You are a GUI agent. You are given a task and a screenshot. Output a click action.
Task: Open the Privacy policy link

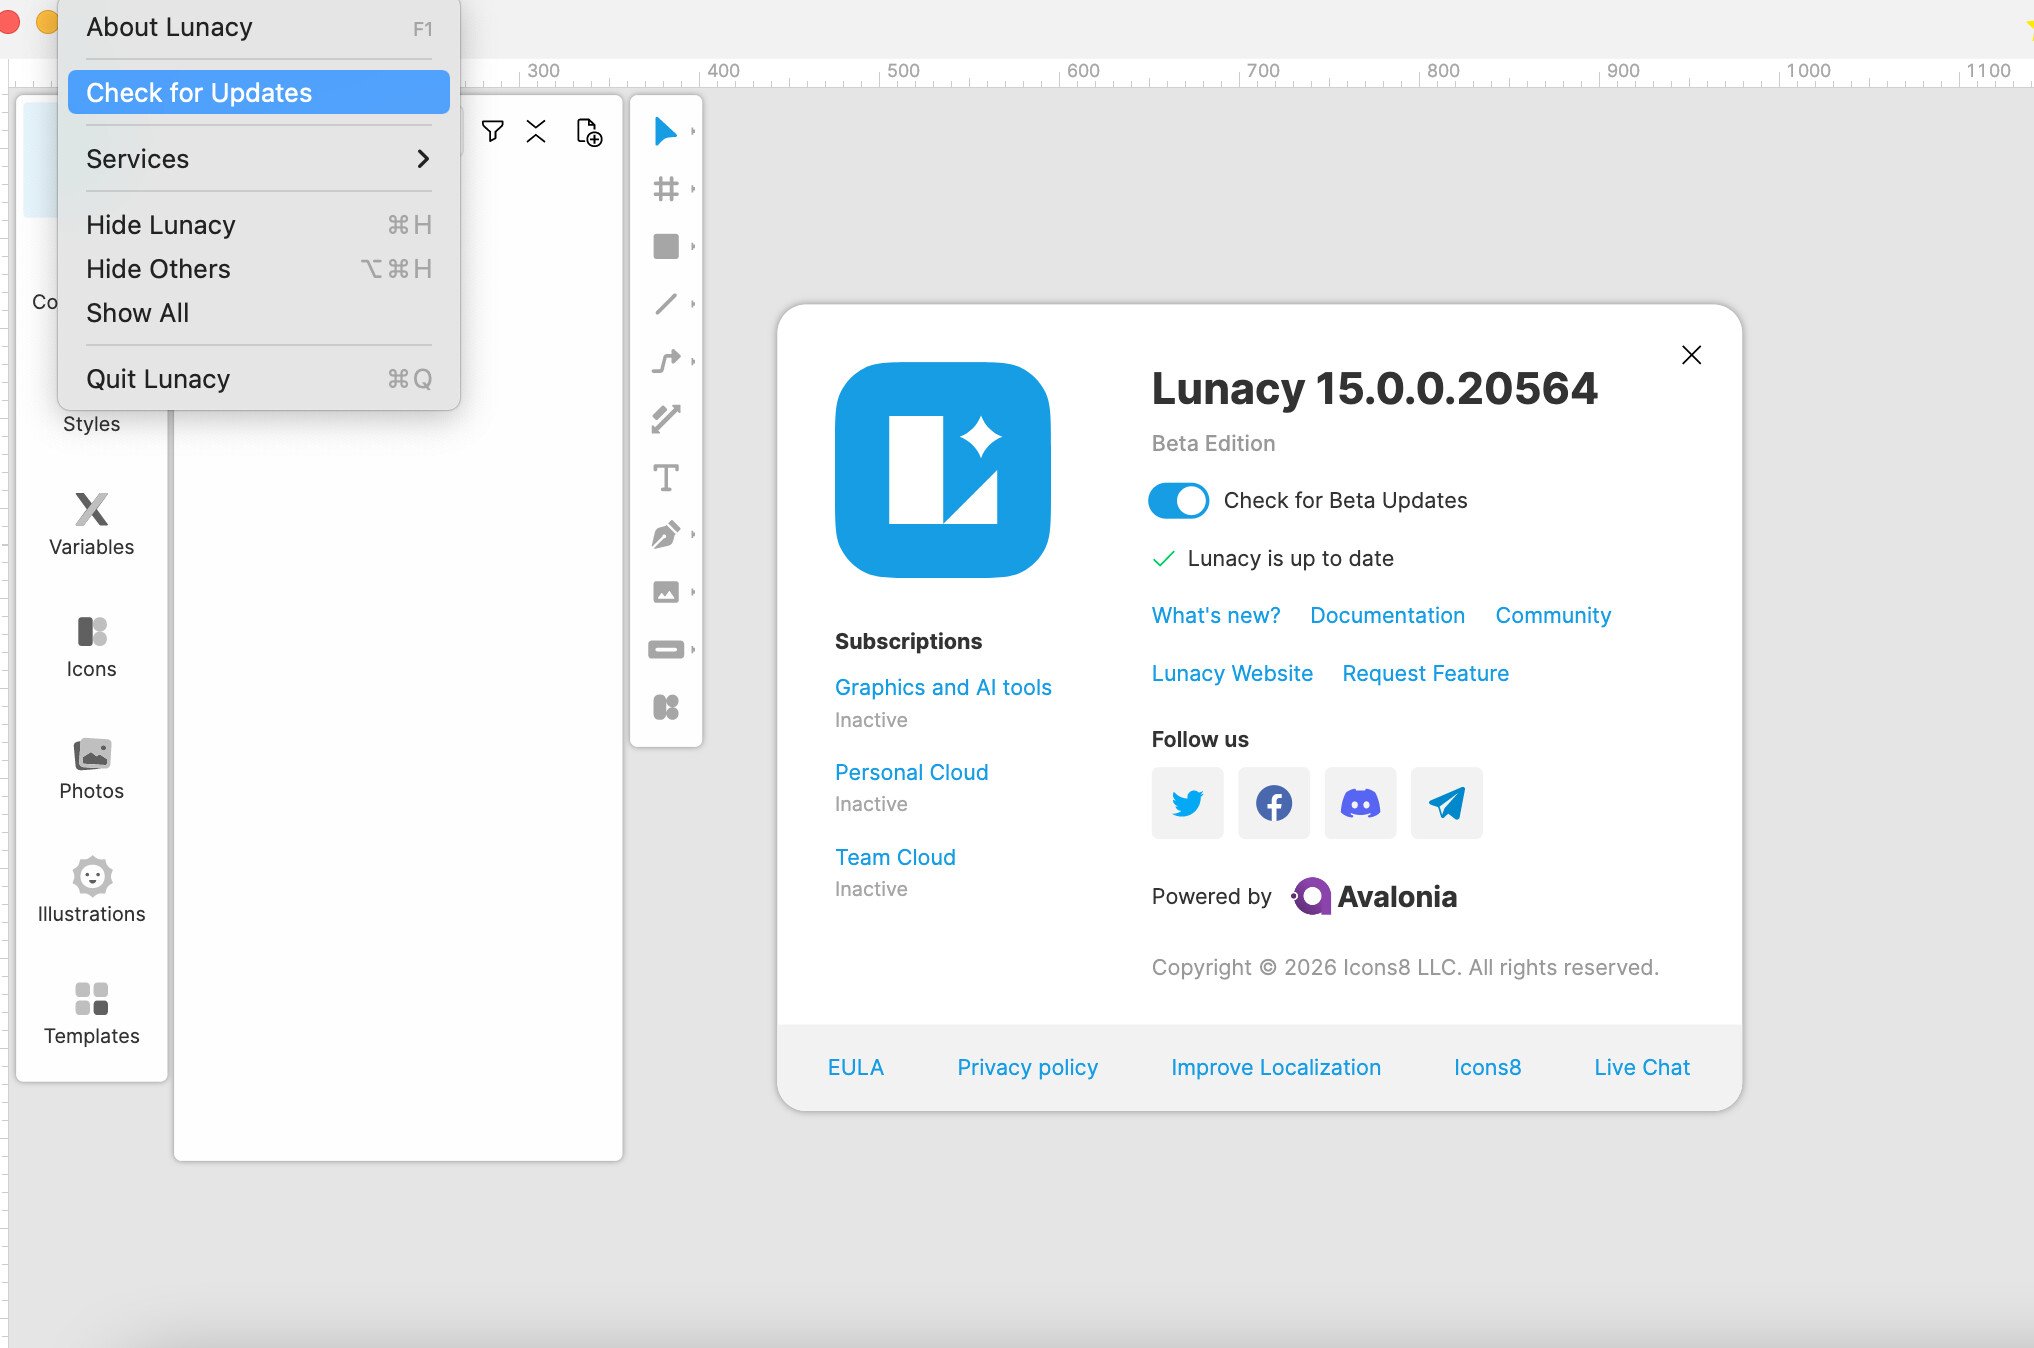coord(1027,1068)
